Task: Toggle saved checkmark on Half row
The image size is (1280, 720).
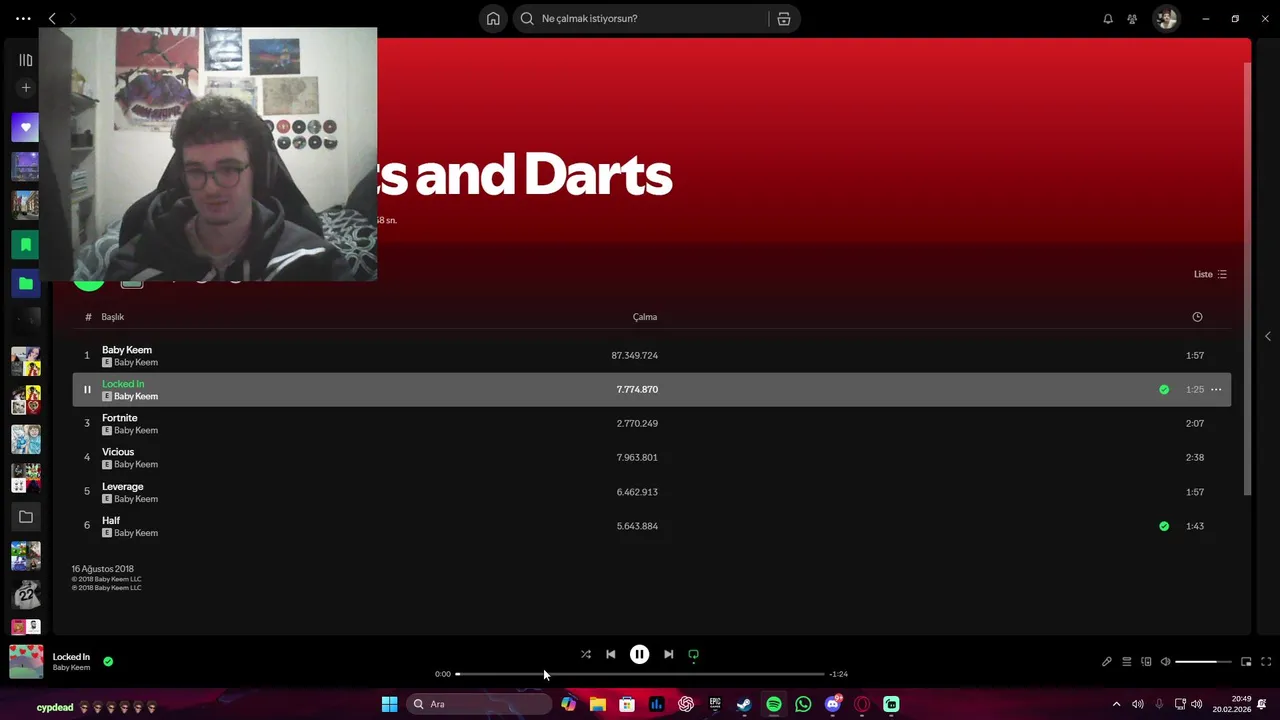Action: tap(1164, 526)
